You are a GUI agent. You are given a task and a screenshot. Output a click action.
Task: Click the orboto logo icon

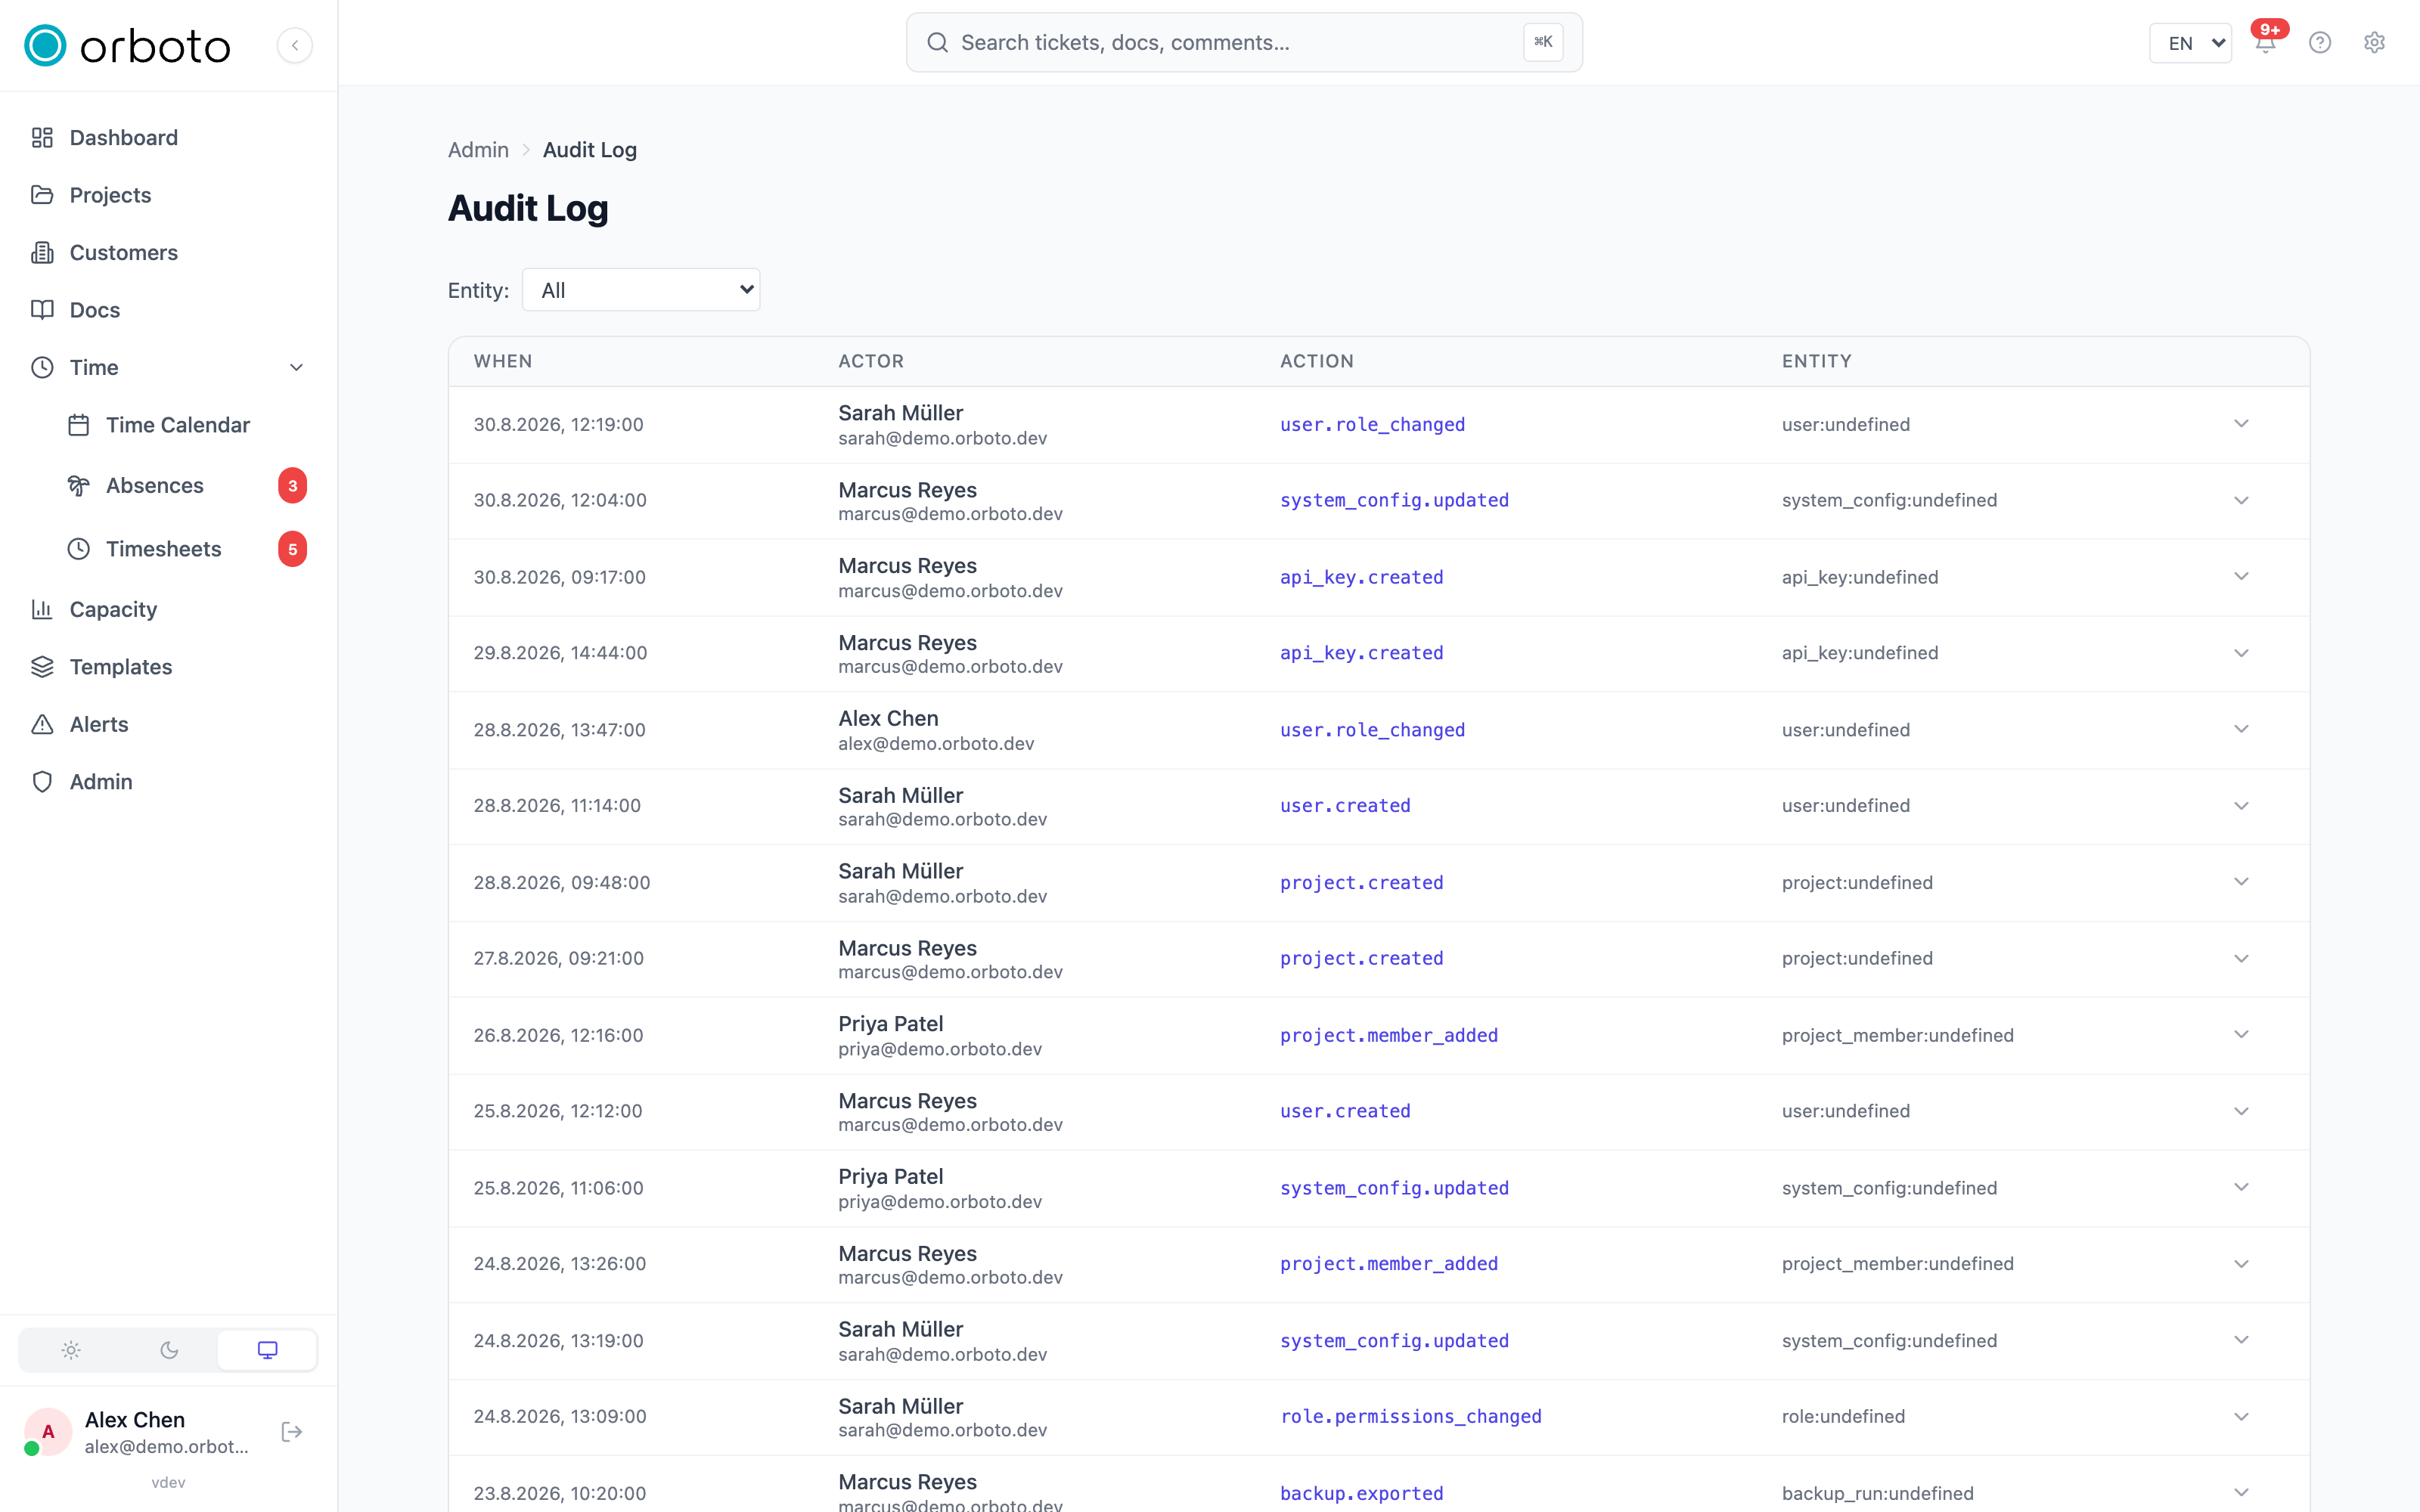pos(45,45)
